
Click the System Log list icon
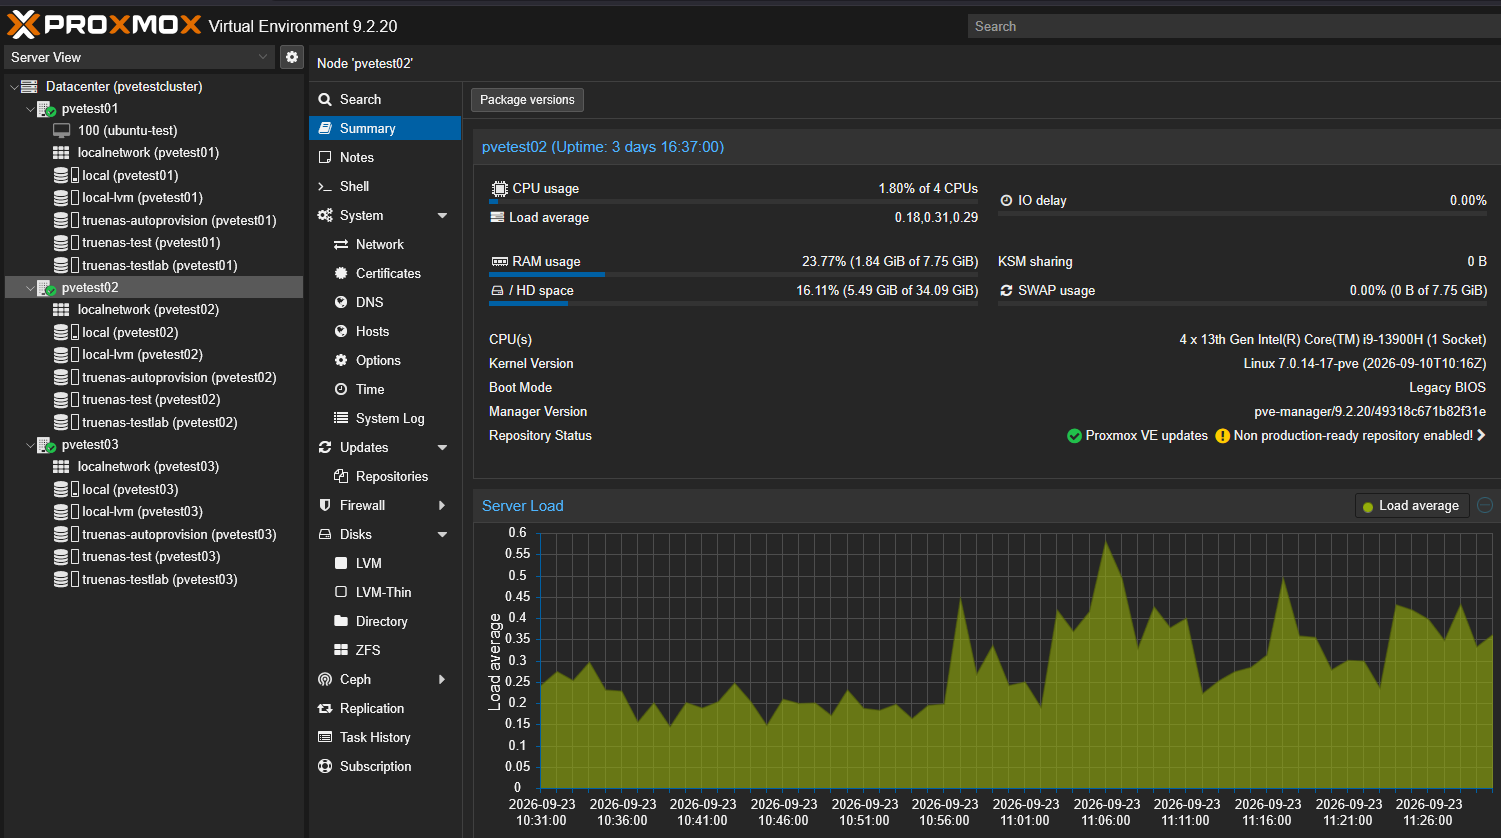(341, 419)
